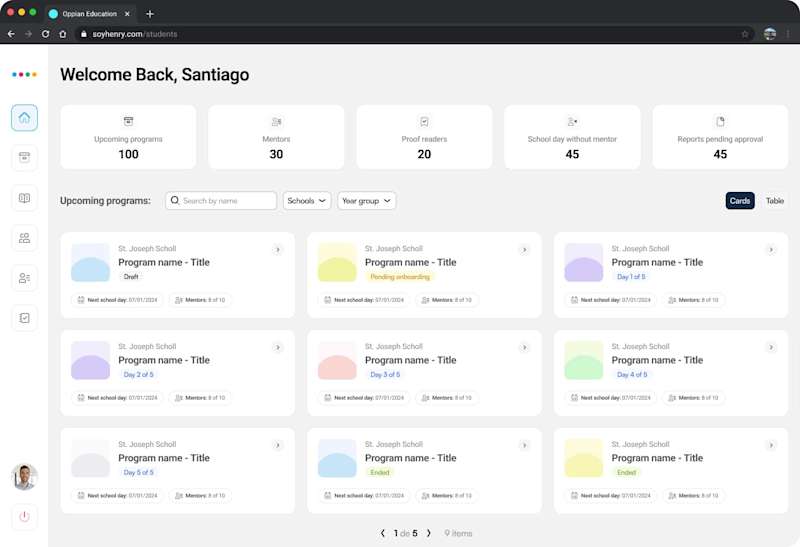
Task: Expand the Year group dropdown
Action: [366, 201]
